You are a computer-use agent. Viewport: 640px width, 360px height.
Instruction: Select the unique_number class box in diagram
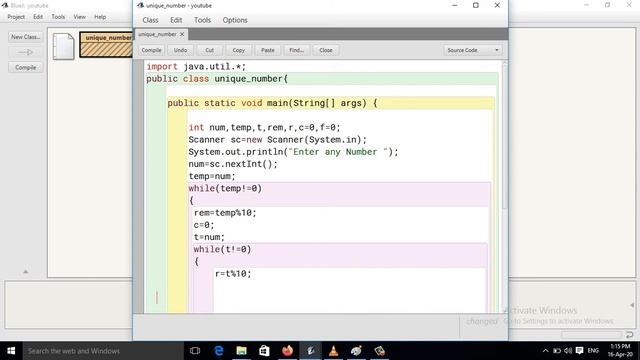pyautogui.click(x=106, y=45)
